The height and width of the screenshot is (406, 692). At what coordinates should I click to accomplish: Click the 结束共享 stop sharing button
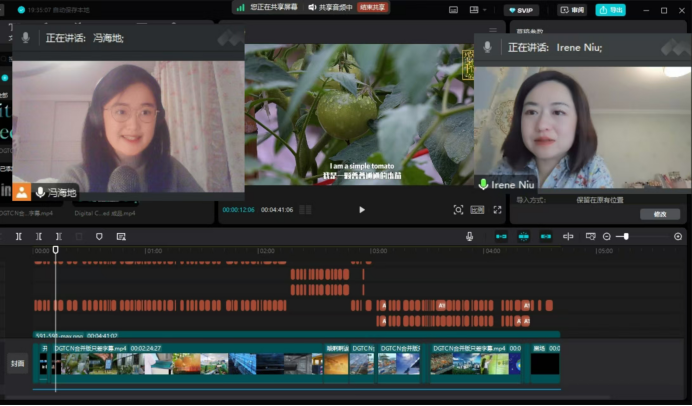point(371,7)
